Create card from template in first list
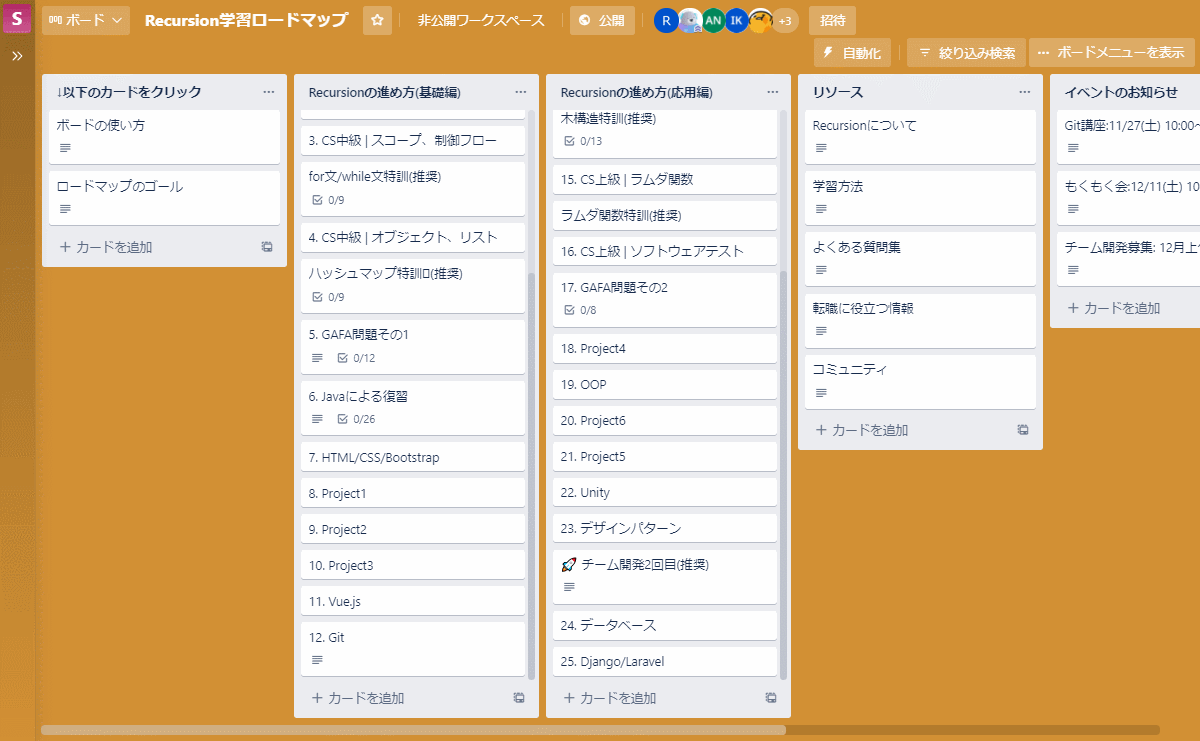Screen dimensions: 1200x741 tap(267, 247)
